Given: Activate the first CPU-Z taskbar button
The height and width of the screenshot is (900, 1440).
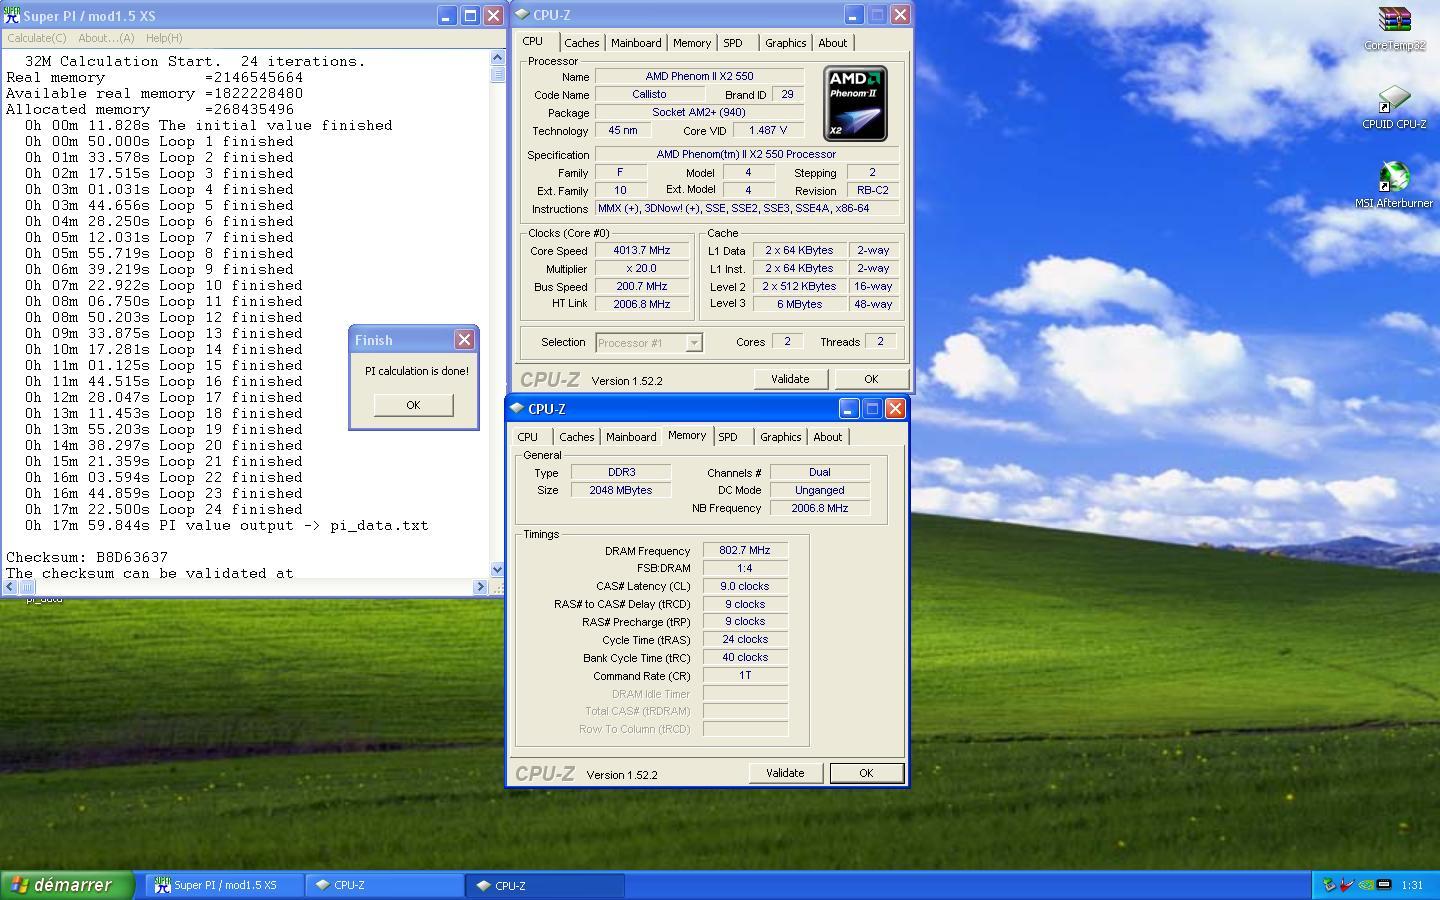Looking at the screenshot, I should pyautogui.click(x=385, y=885).
